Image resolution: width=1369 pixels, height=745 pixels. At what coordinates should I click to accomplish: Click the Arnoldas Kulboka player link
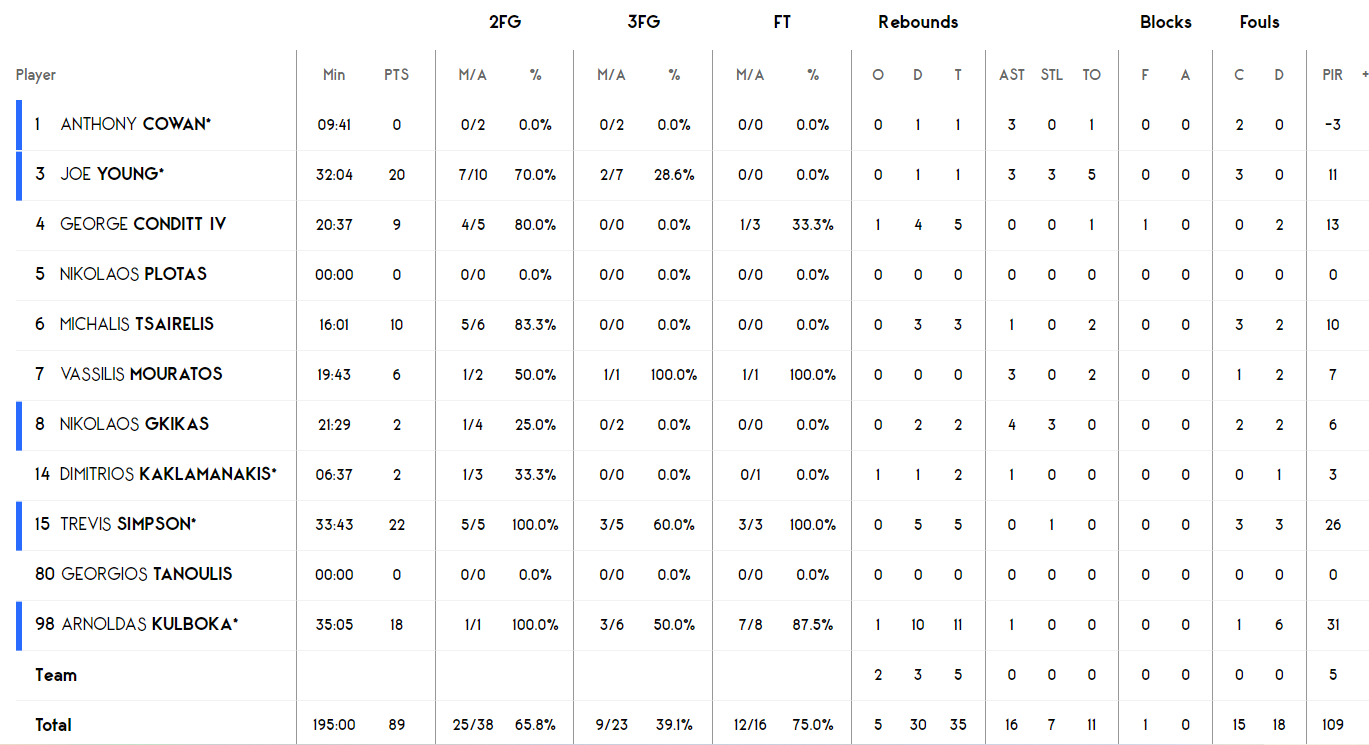[150, 624]
